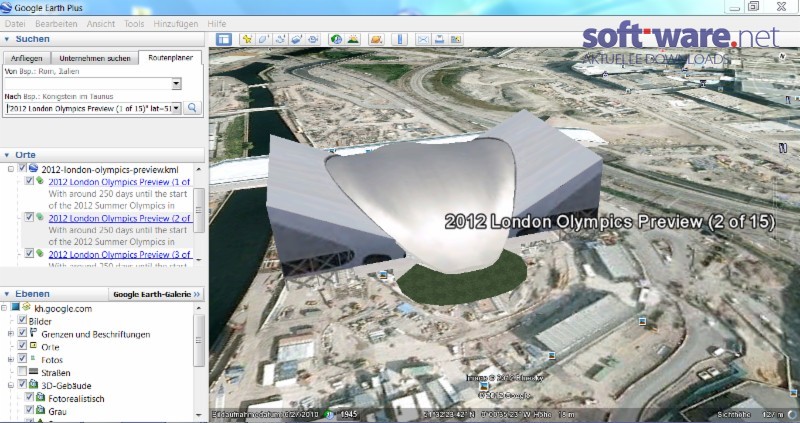Switch to the Unternehmen suchen tab

[x=95, y=58]
